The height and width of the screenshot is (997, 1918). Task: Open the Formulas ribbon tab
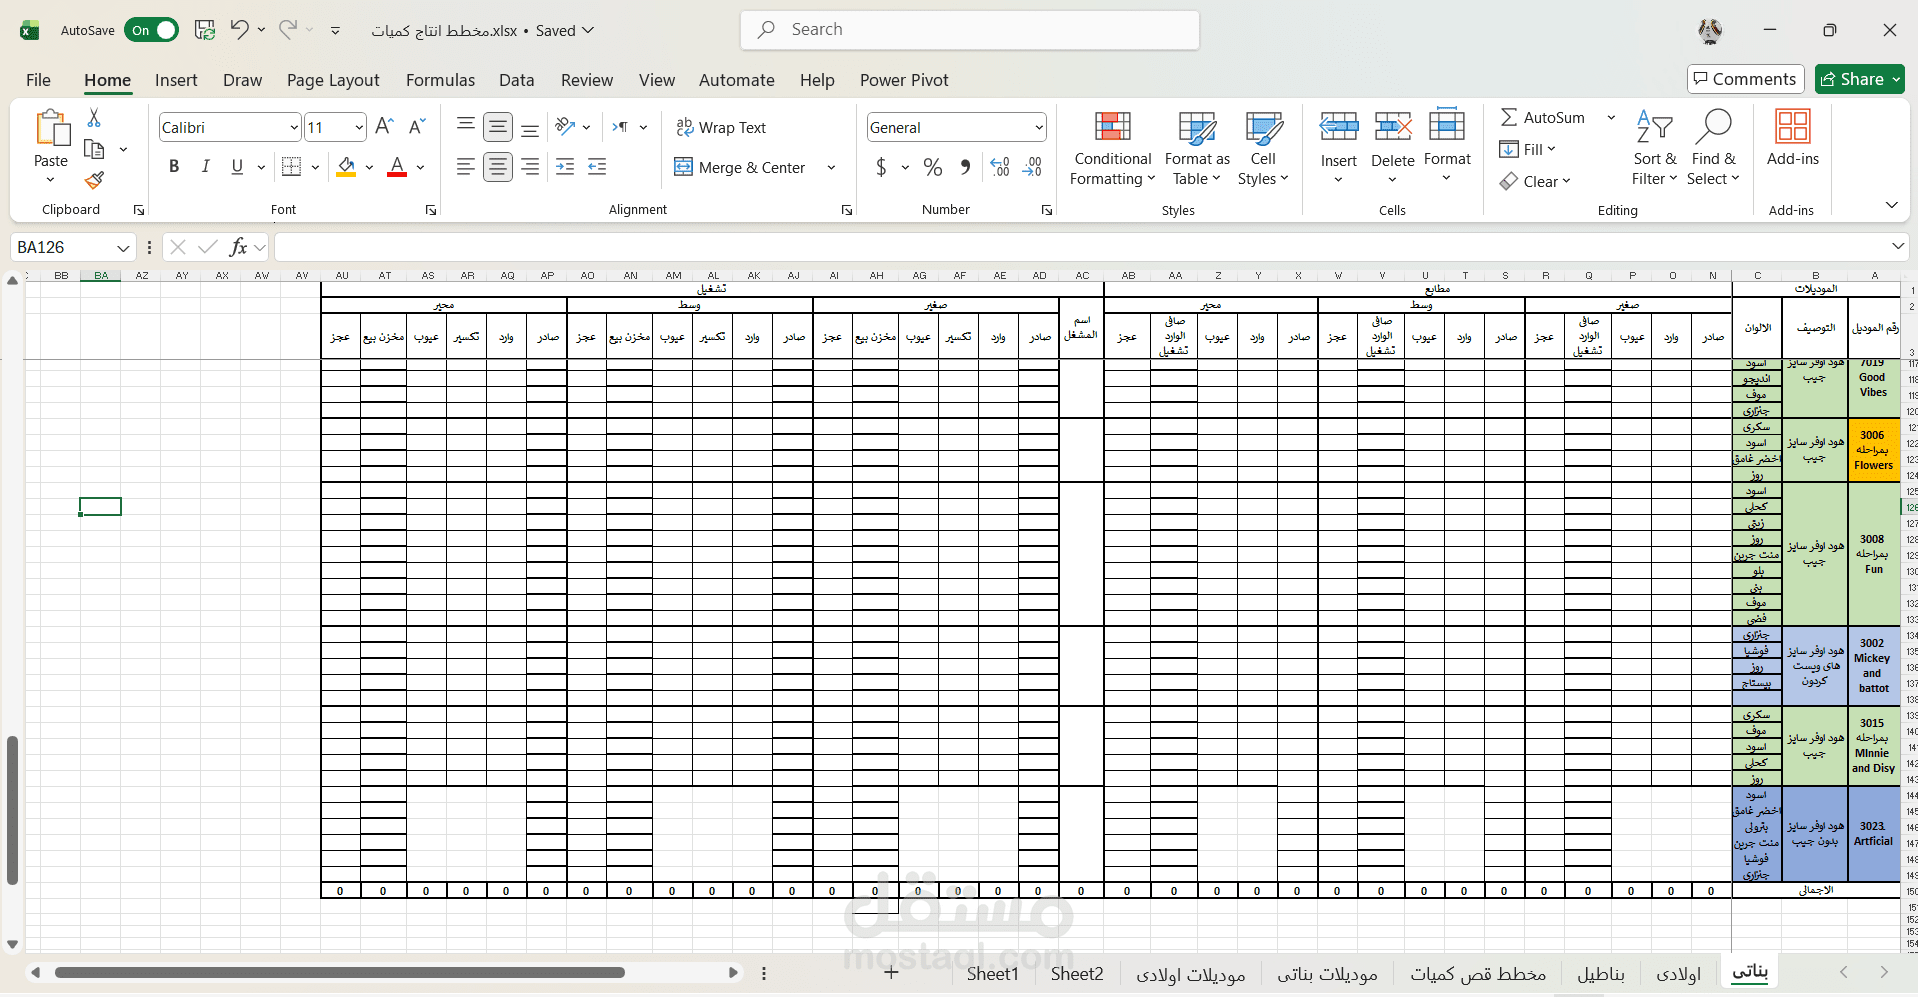[440, 80]
